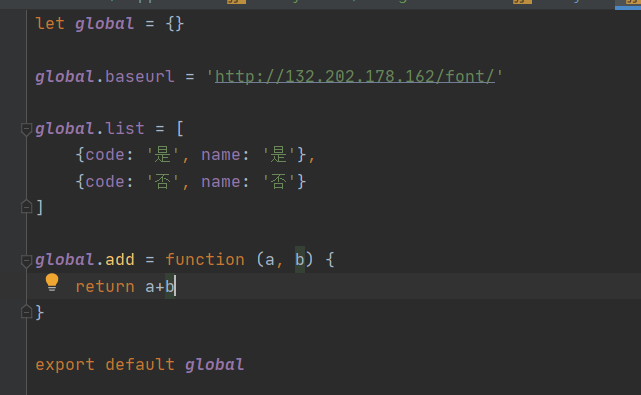Click 'a+b' expression after return
641x395 pixels.
click(160, 287)
